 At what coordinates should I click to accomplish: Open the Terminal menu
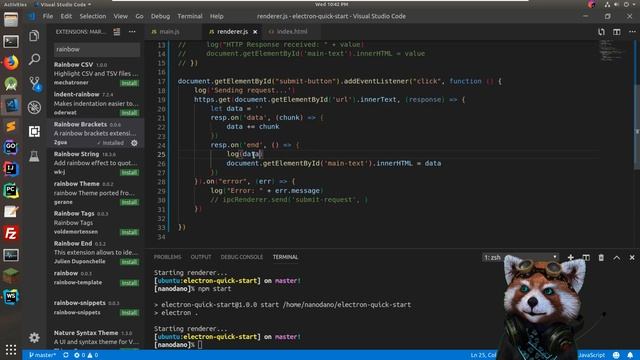coord(190,16)
